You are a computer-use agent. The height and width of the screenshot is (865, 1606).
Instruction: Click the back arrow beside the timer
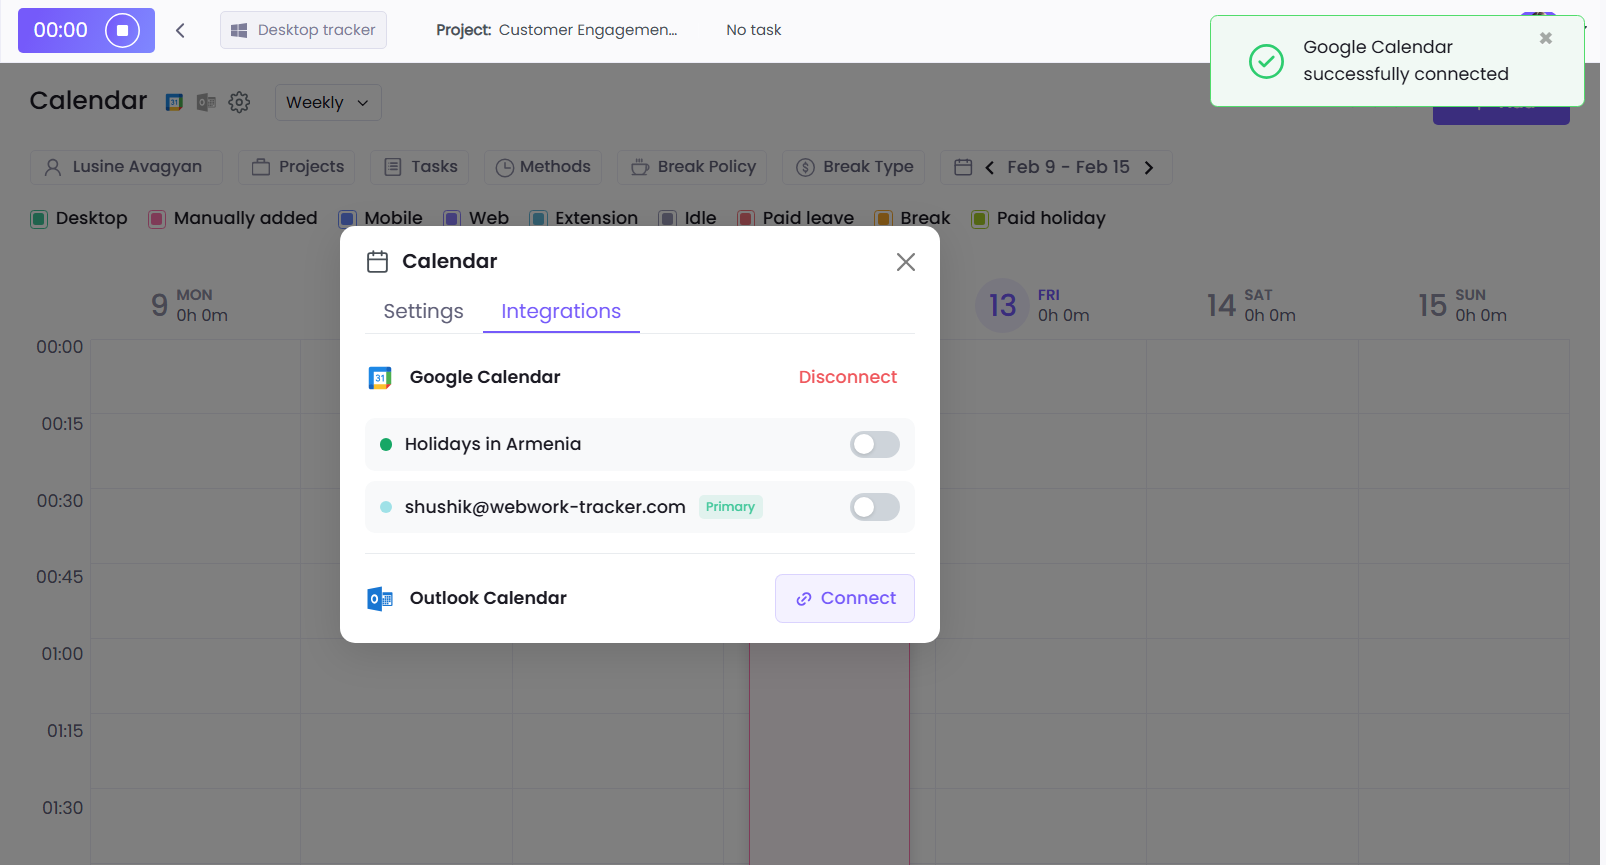[x=180, y=30]
